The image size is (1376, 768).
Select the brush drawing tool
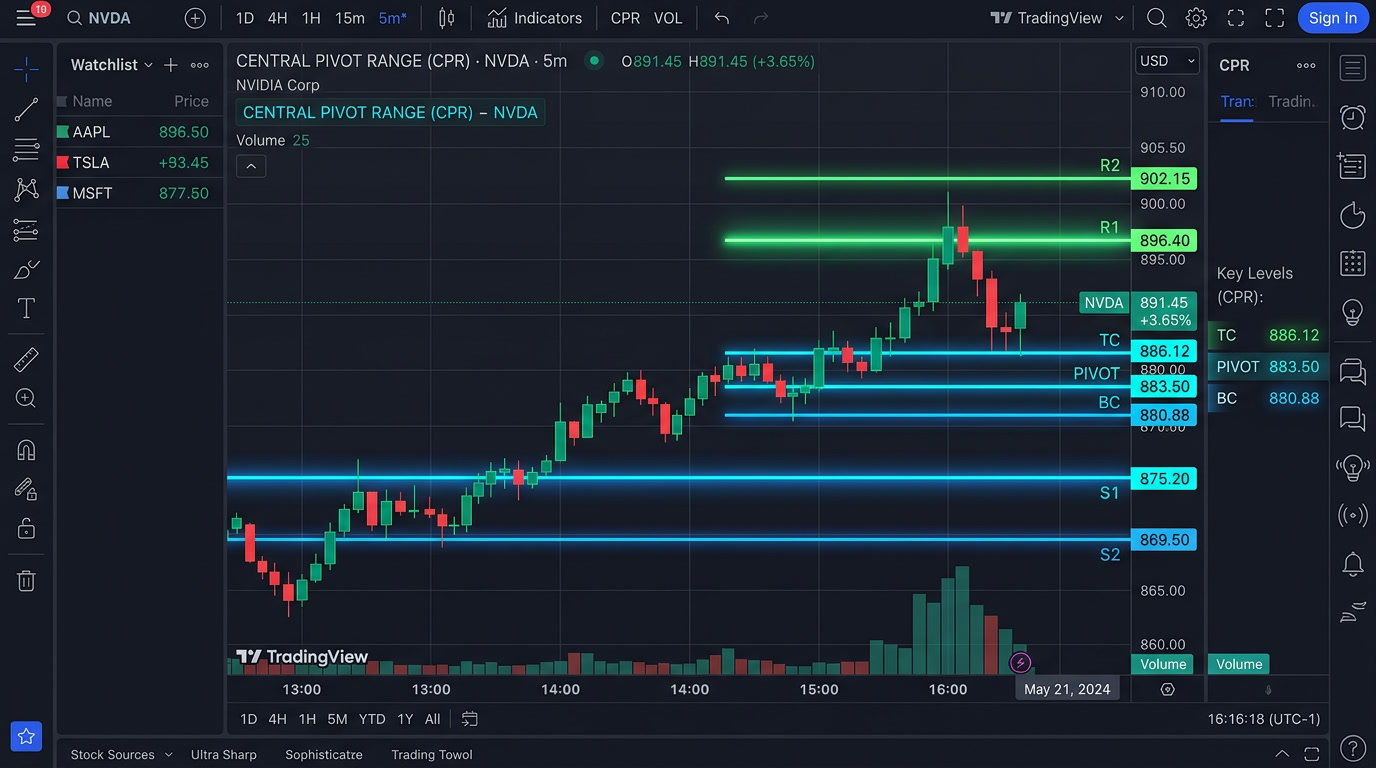click(x=26, y=270)
